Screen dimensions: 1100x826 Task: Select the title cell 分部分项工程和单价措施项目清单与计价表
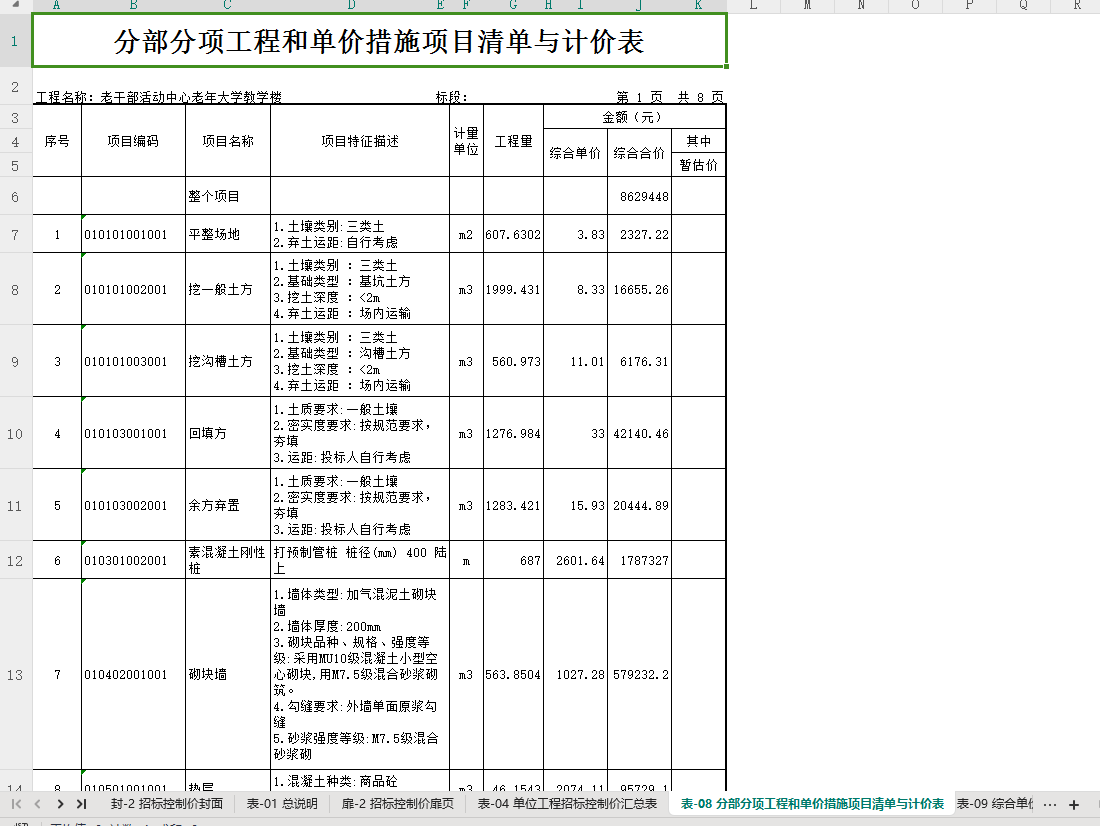tap(380, 41)
